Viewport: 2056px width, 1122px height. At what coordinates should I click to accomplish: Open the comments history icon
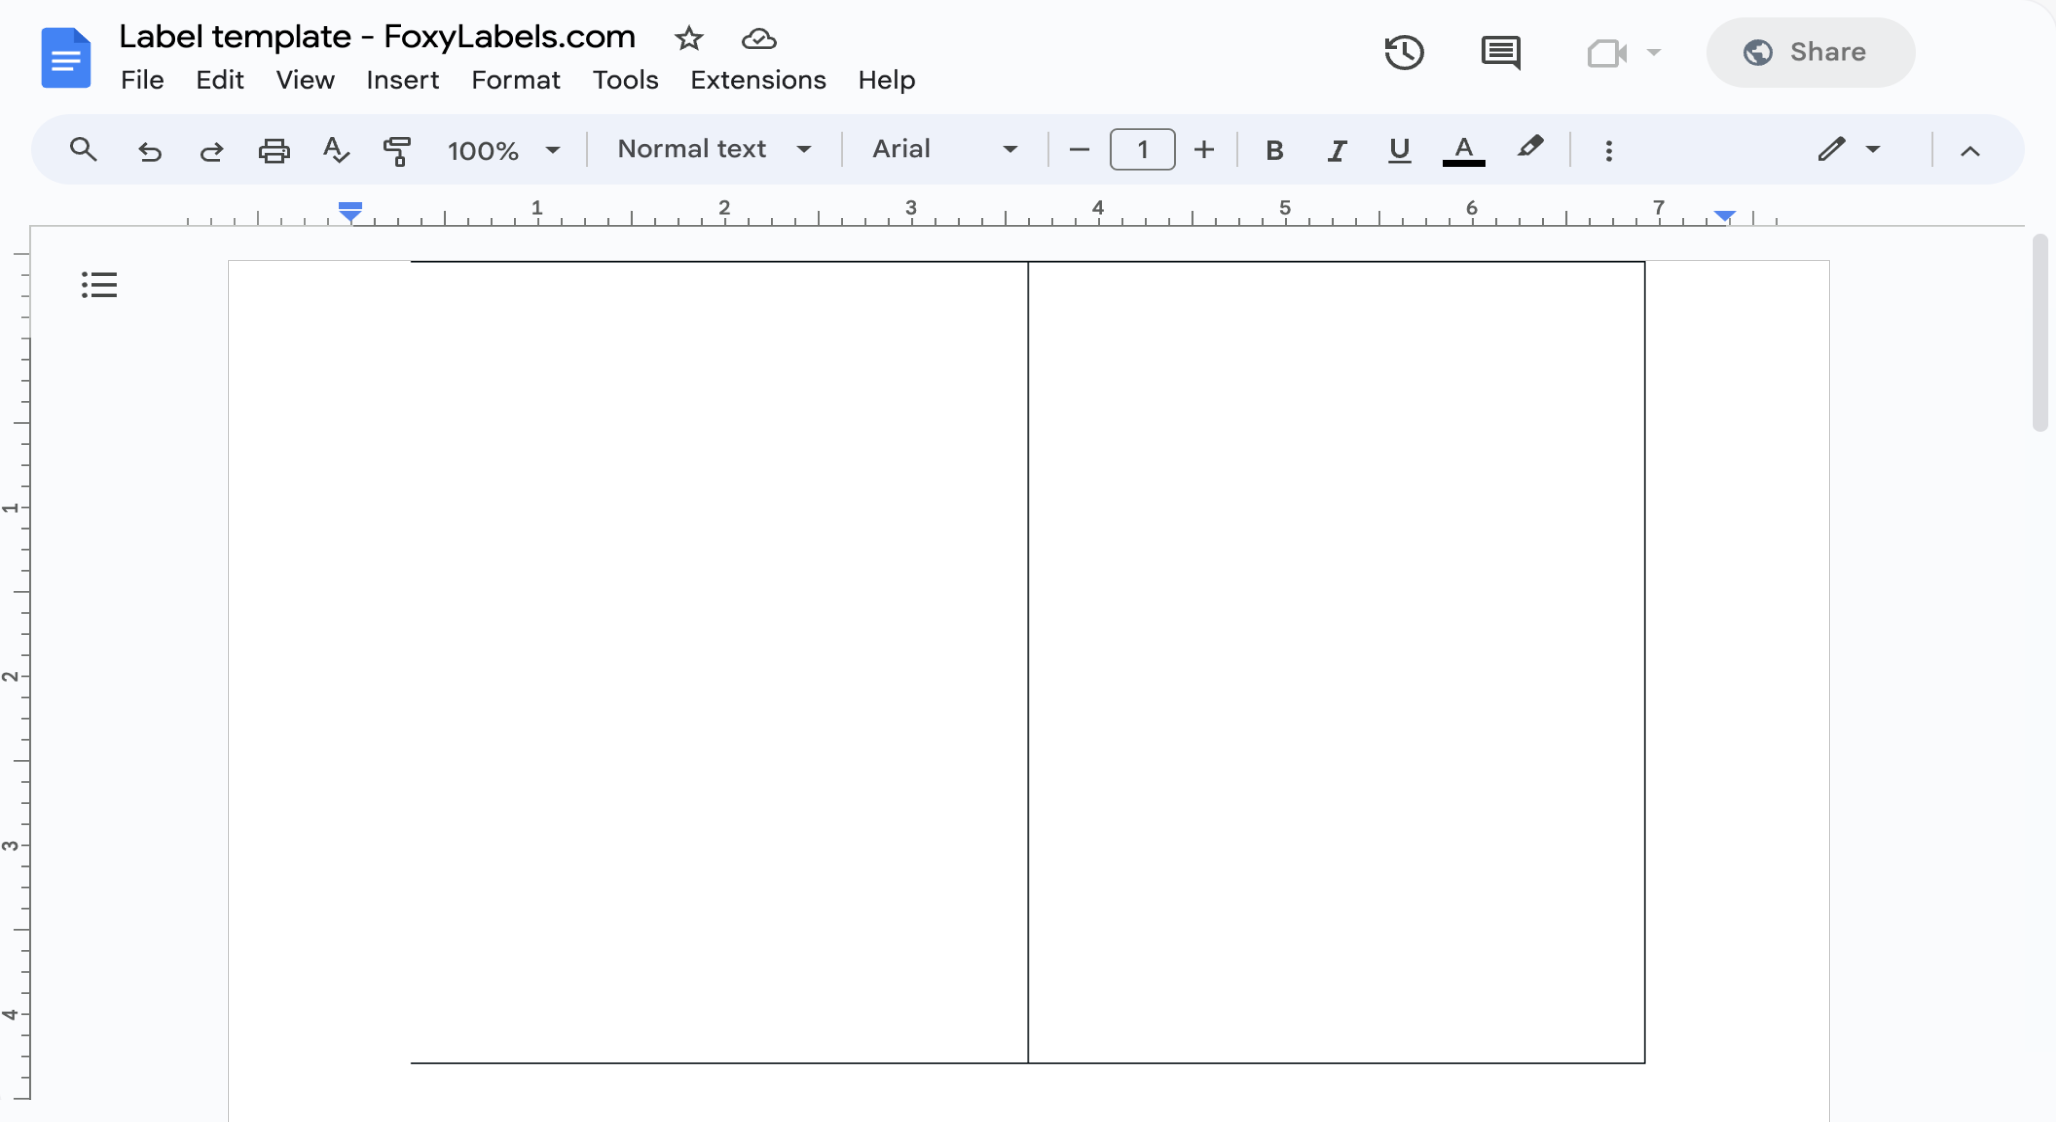(1500, 52)
